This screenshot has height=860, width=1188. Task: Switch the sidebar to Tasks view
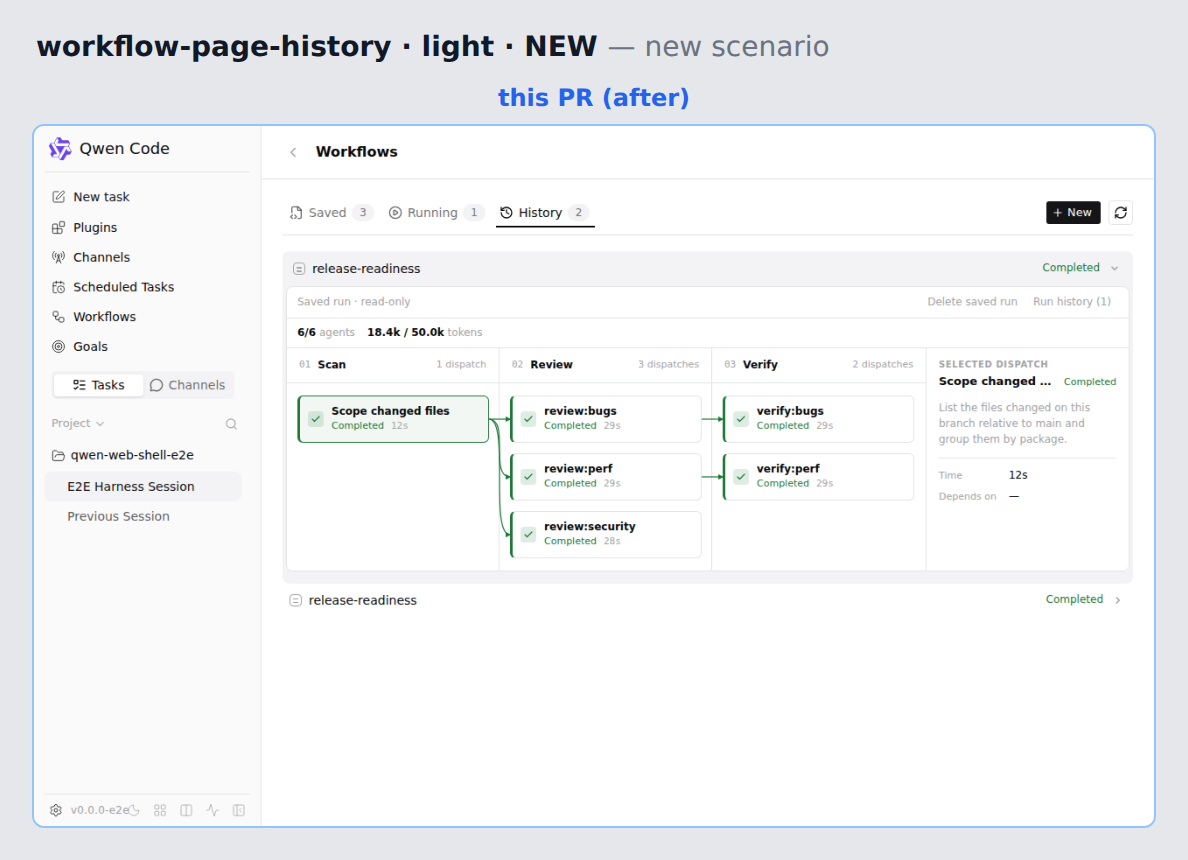coord(98,385)
